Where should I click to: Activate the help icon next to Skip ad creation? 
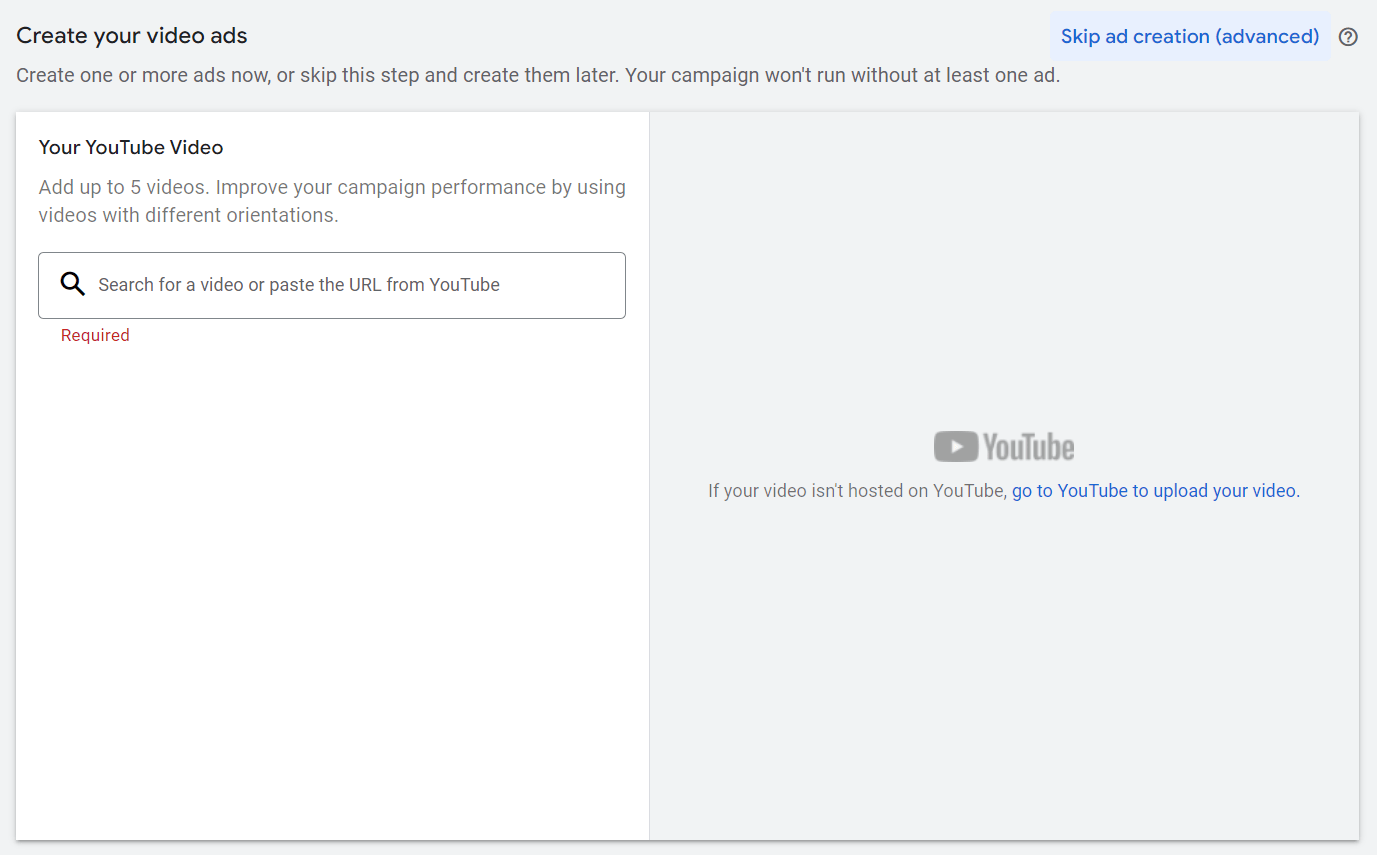1348,36
